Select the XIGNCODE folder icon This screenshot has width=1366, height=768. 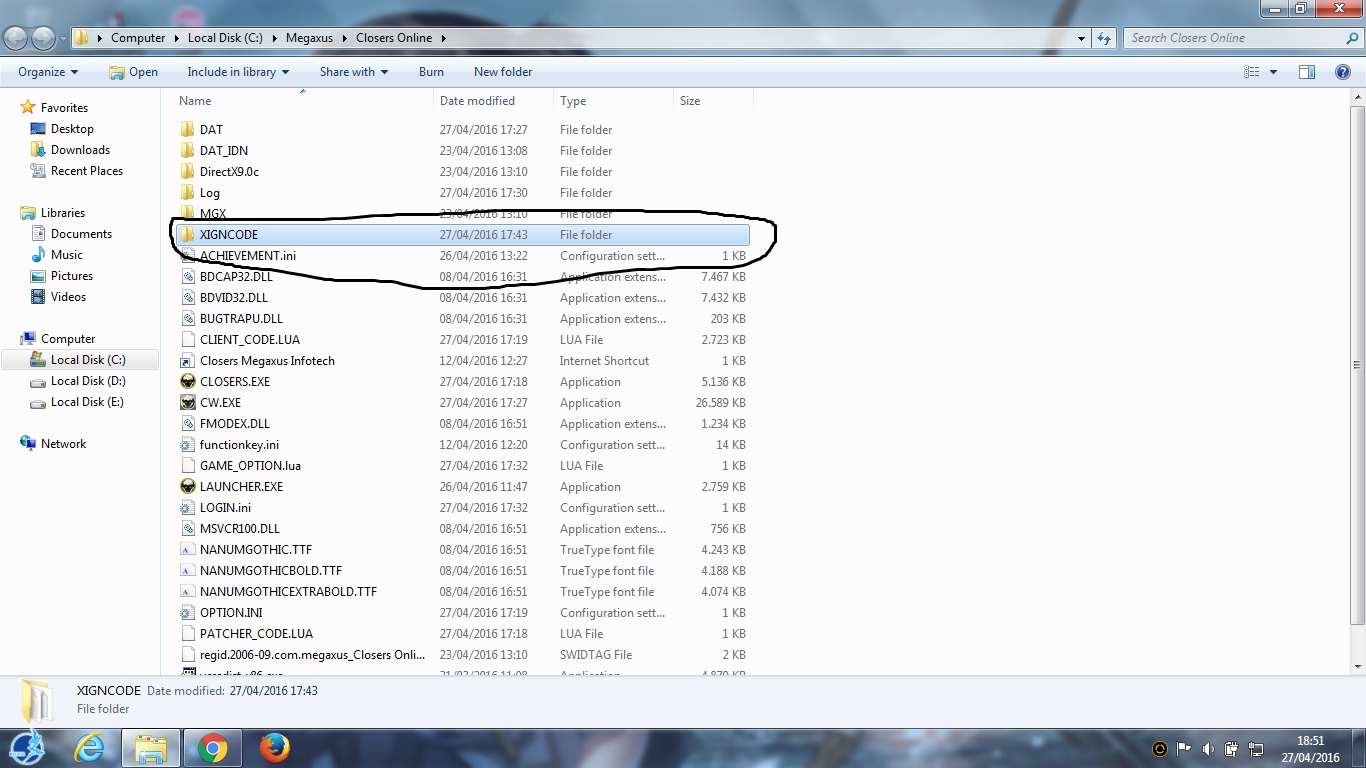(187, 235)
